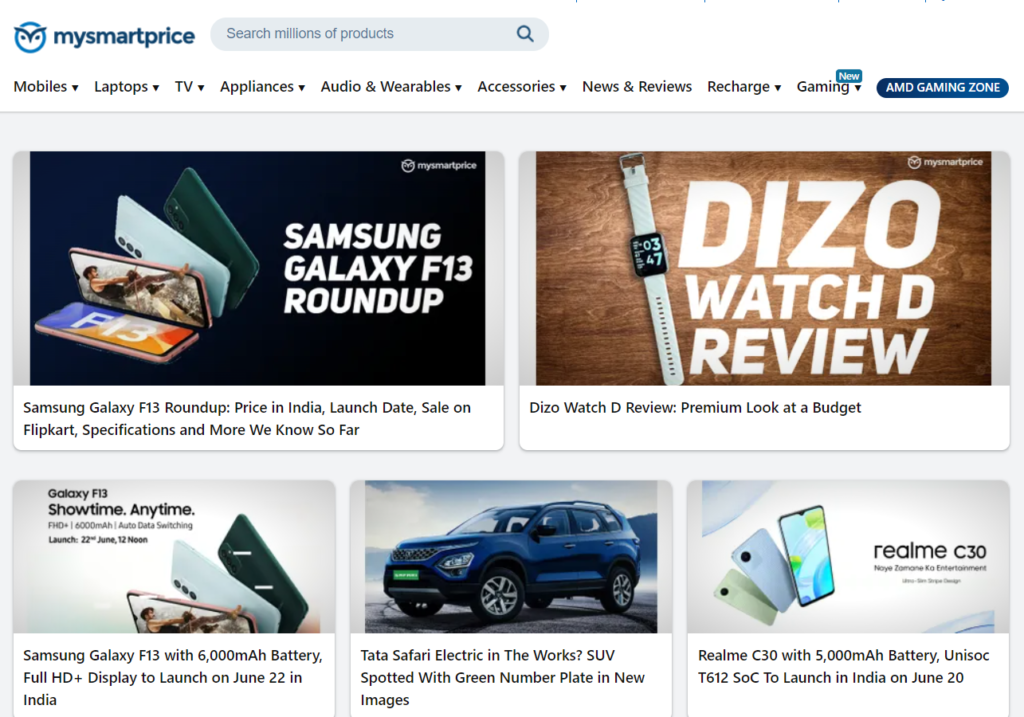This screenshot has width=1024, height=717.
Task: Open Samsung Galaxy F13 Roundup banner image
Action: point(258,268)
